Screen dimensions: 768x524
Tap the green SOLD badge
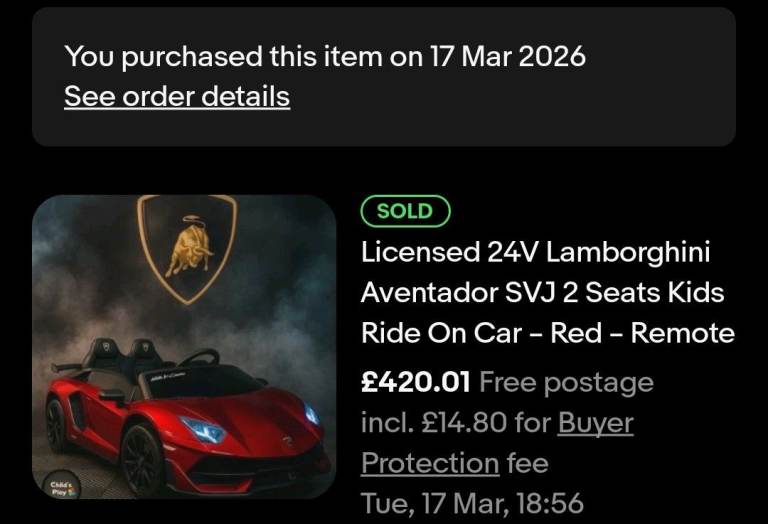(x=405, y=211)
